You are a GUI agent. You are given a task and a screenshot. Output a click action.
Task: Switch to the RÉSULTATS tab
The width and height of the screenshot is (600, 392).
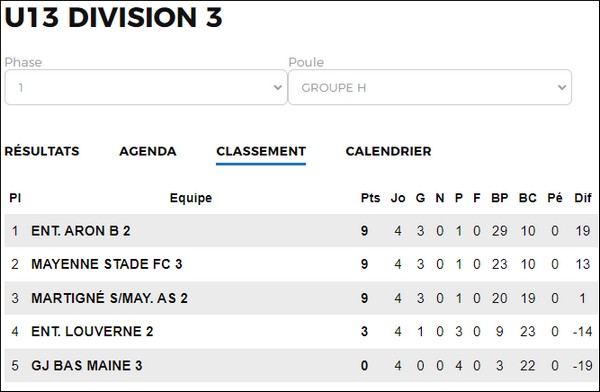pyautogui.click(x=42, y=151)
